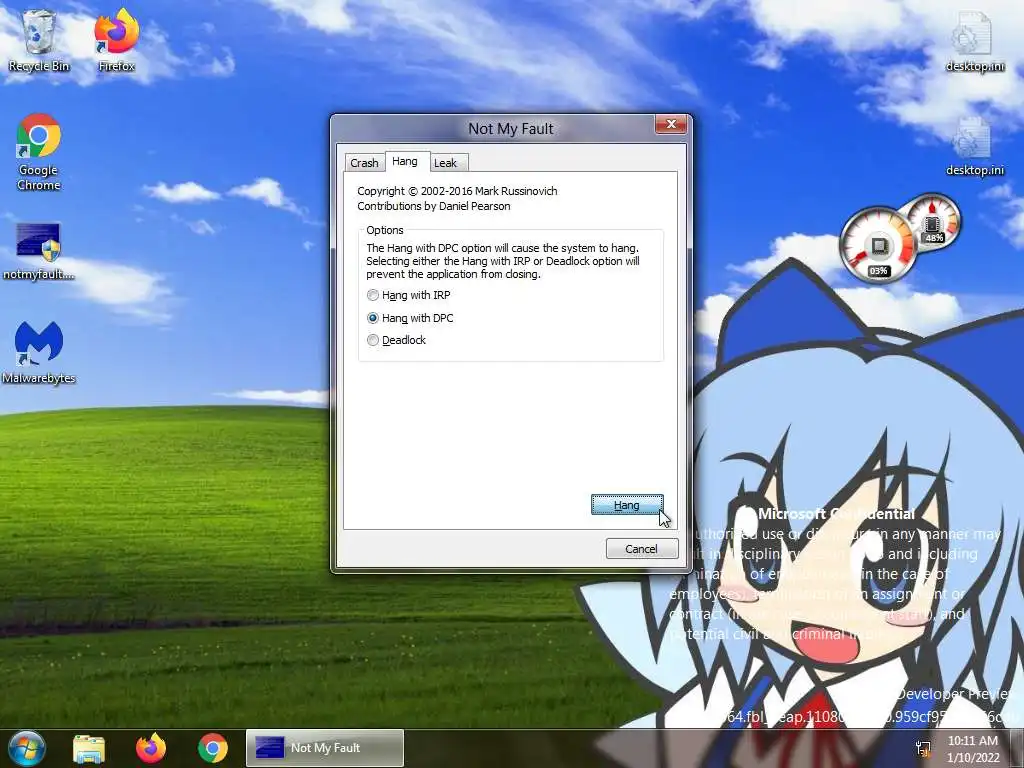Click the Options group label
This screenshot has height=768, width=1024.
[385, 230]
